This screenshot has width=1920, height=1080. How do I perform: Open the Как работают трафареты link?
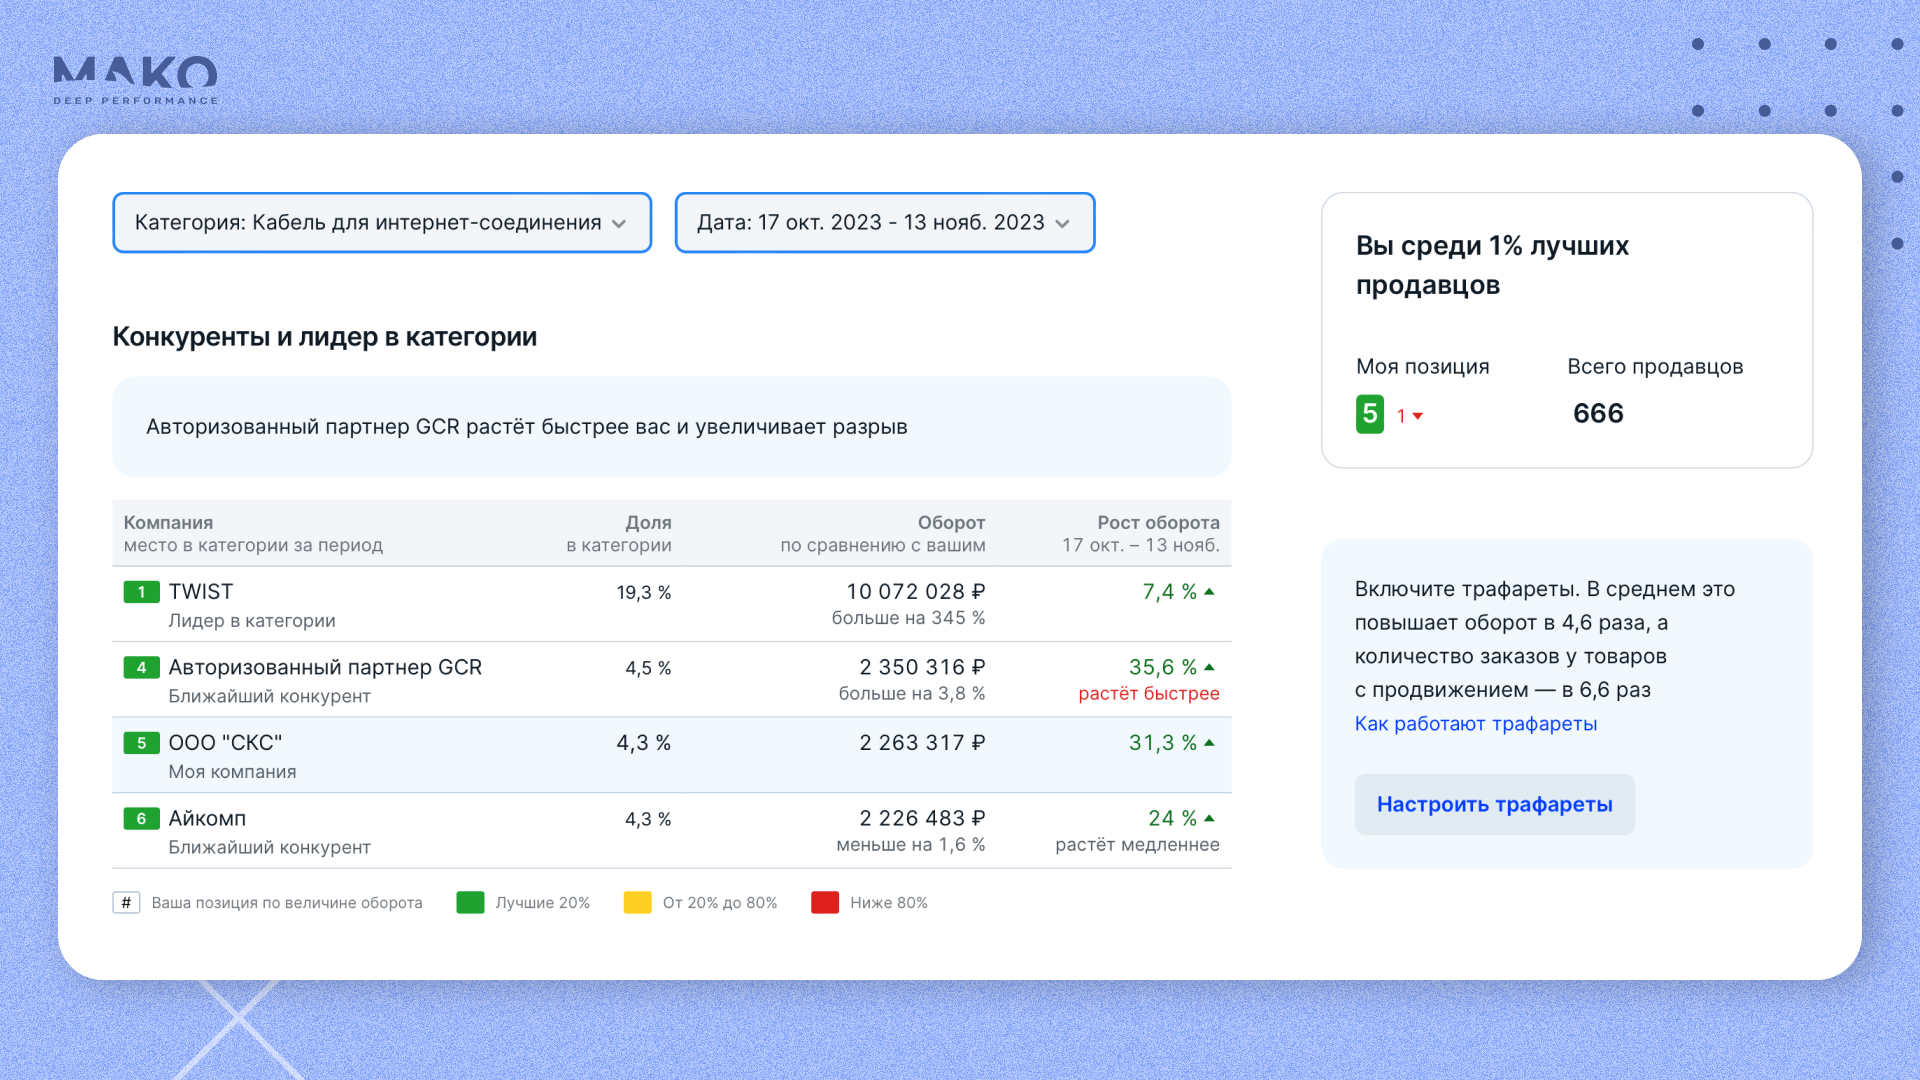[x=1475, y=724]
